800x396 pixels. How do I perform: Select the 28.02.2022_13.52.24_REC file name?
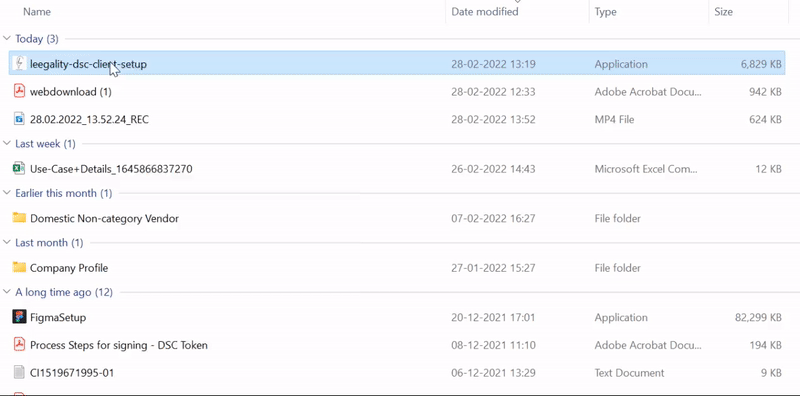[89, 119]
